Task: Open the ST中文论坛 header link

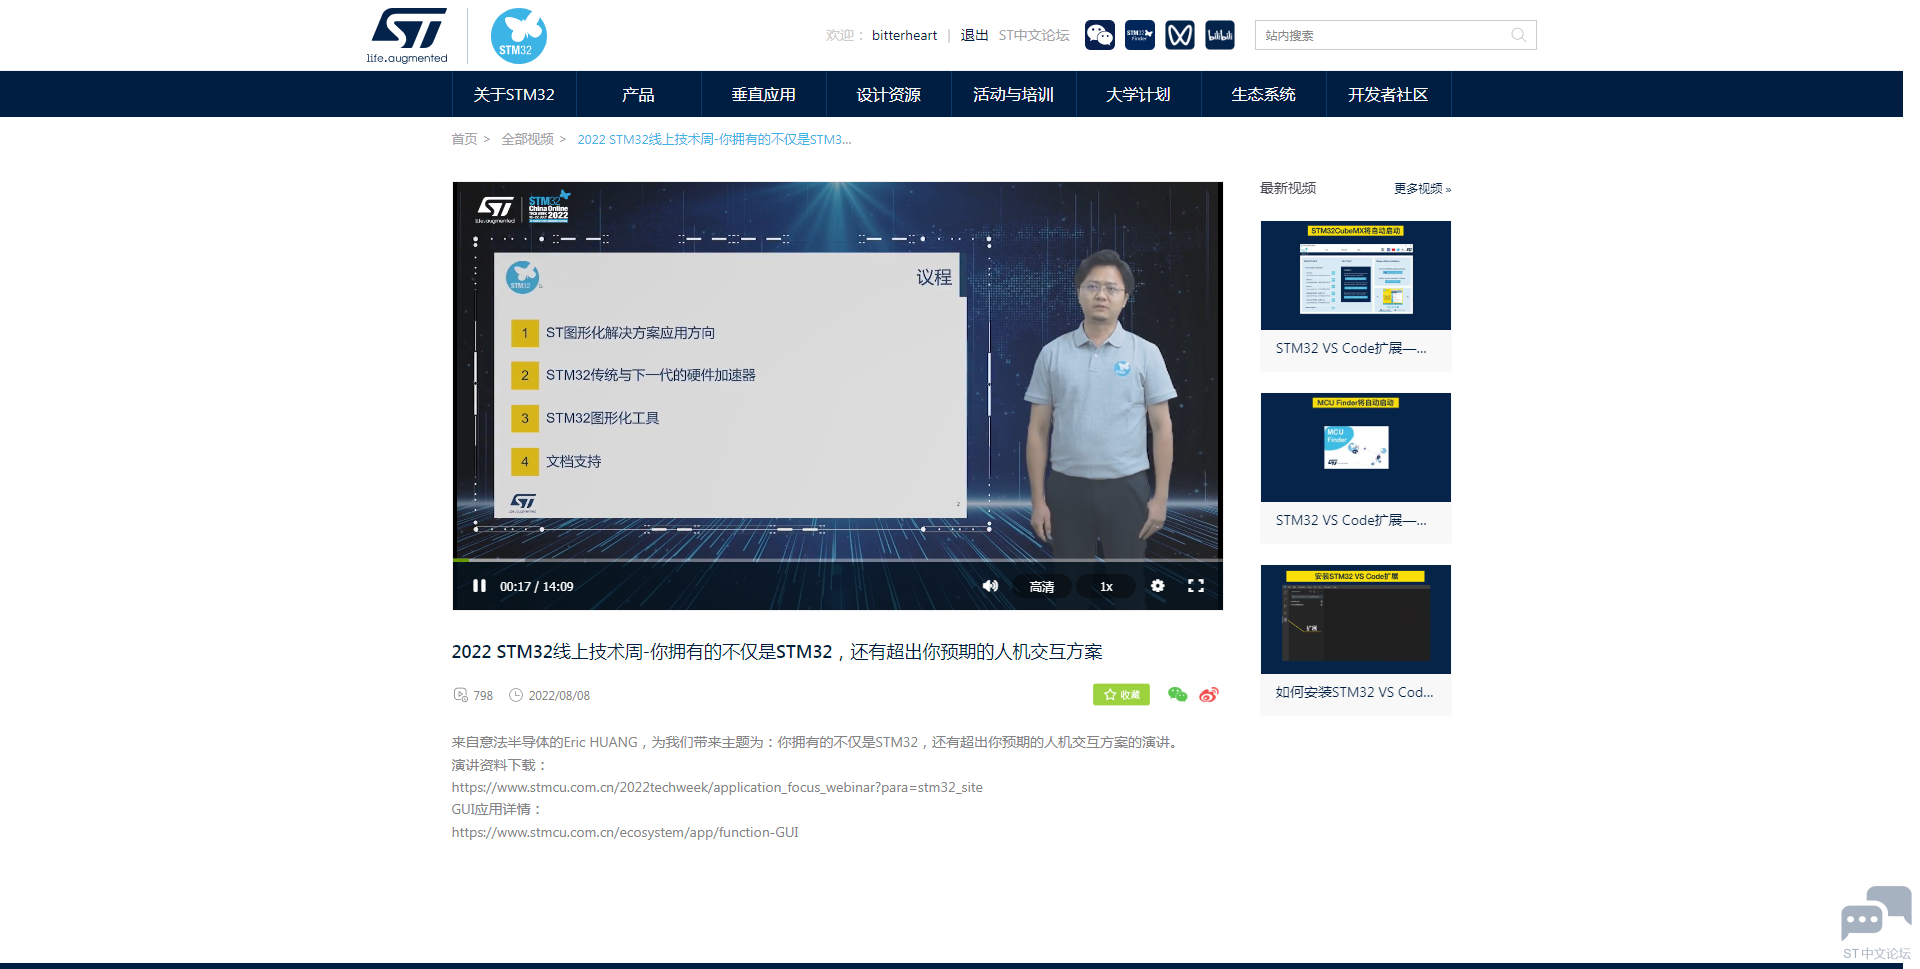Action: 1034,35
